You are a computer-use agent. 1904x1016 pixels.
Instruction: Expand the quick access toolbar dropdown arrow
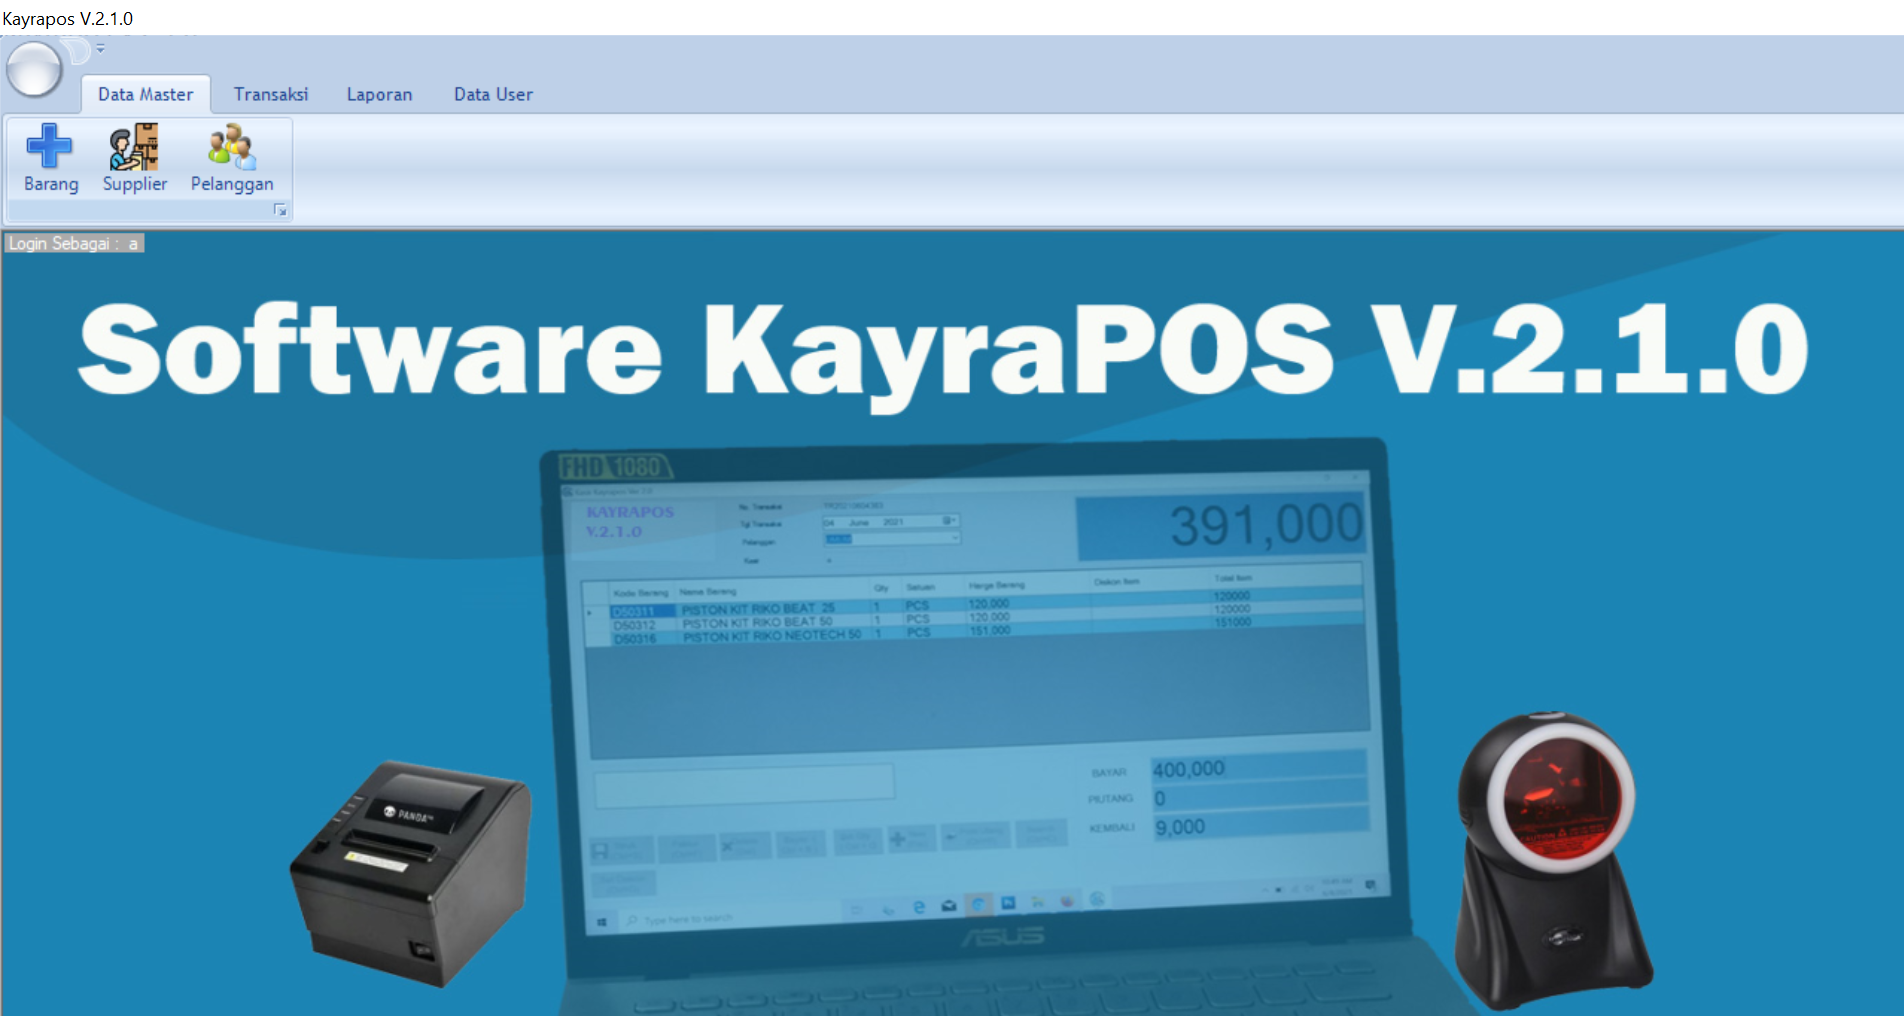coord(100,48)
